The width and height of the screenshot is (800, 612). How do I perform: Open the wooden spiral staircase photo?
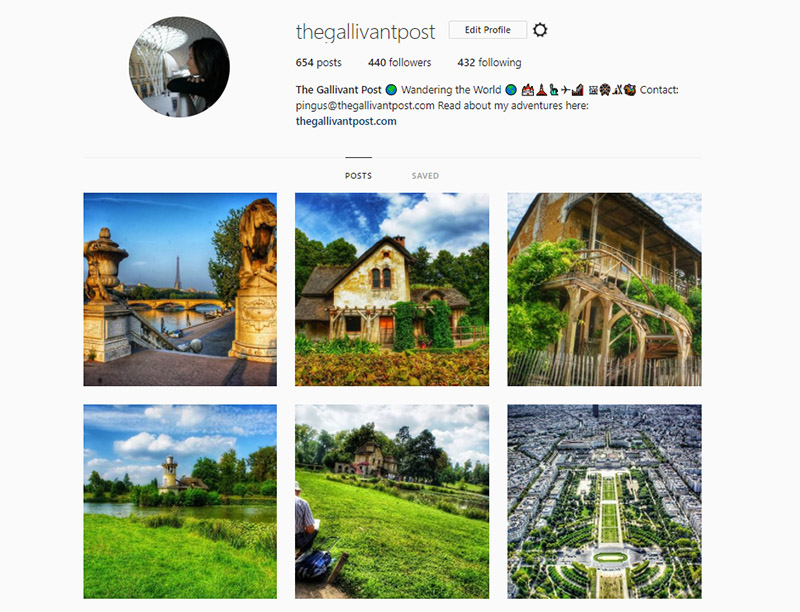604,289
